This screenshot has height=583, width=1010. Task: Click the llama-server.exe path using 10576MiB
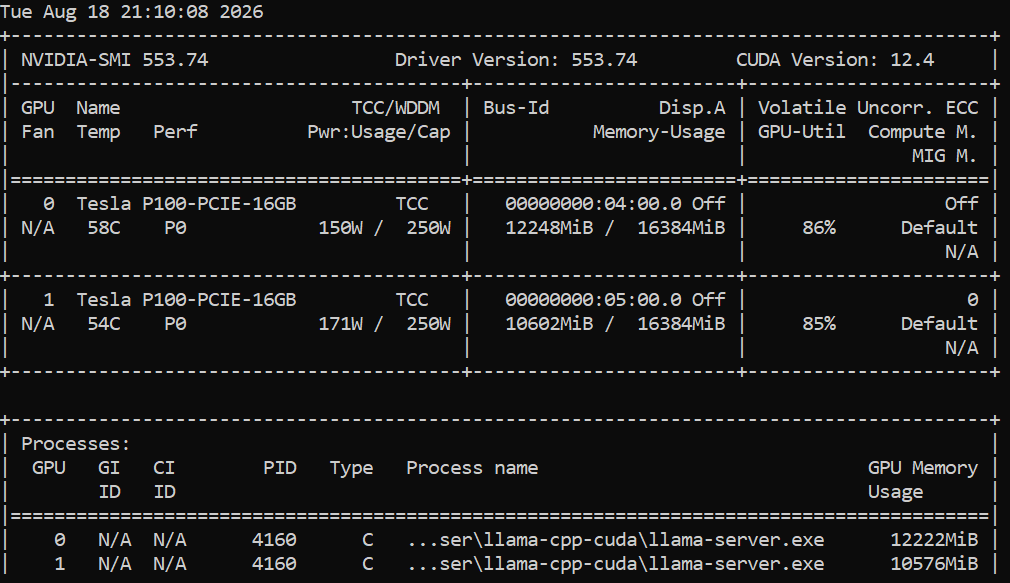[615, 564]
